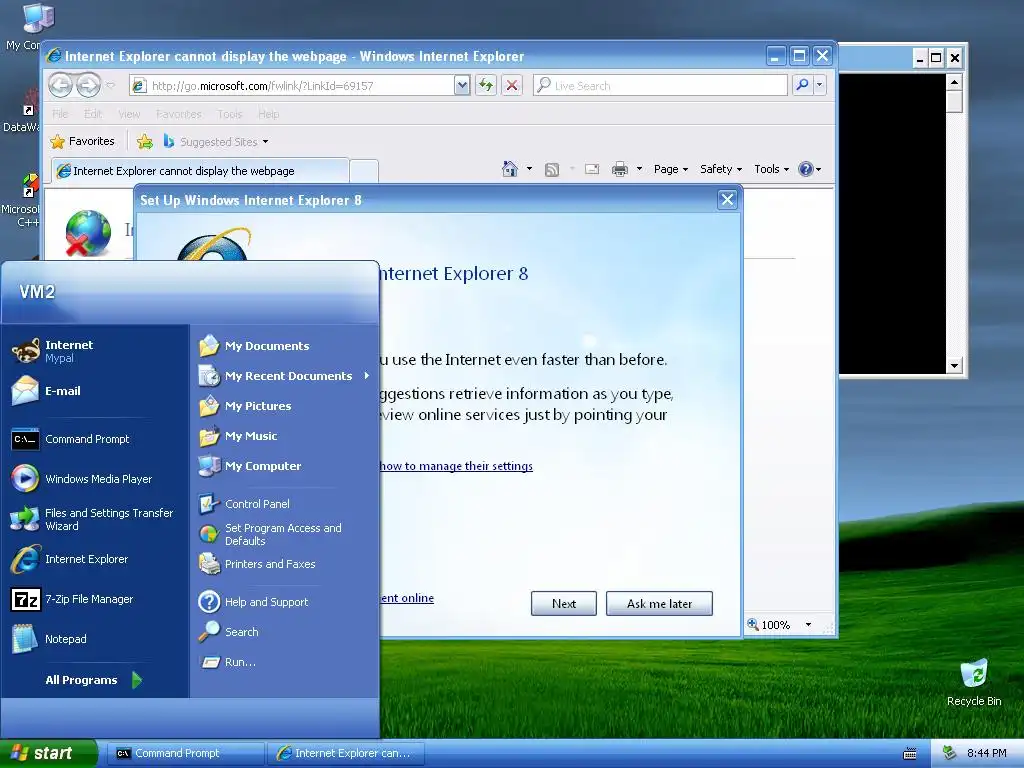
Task: Open the IE Help menu
Action: 268,114
